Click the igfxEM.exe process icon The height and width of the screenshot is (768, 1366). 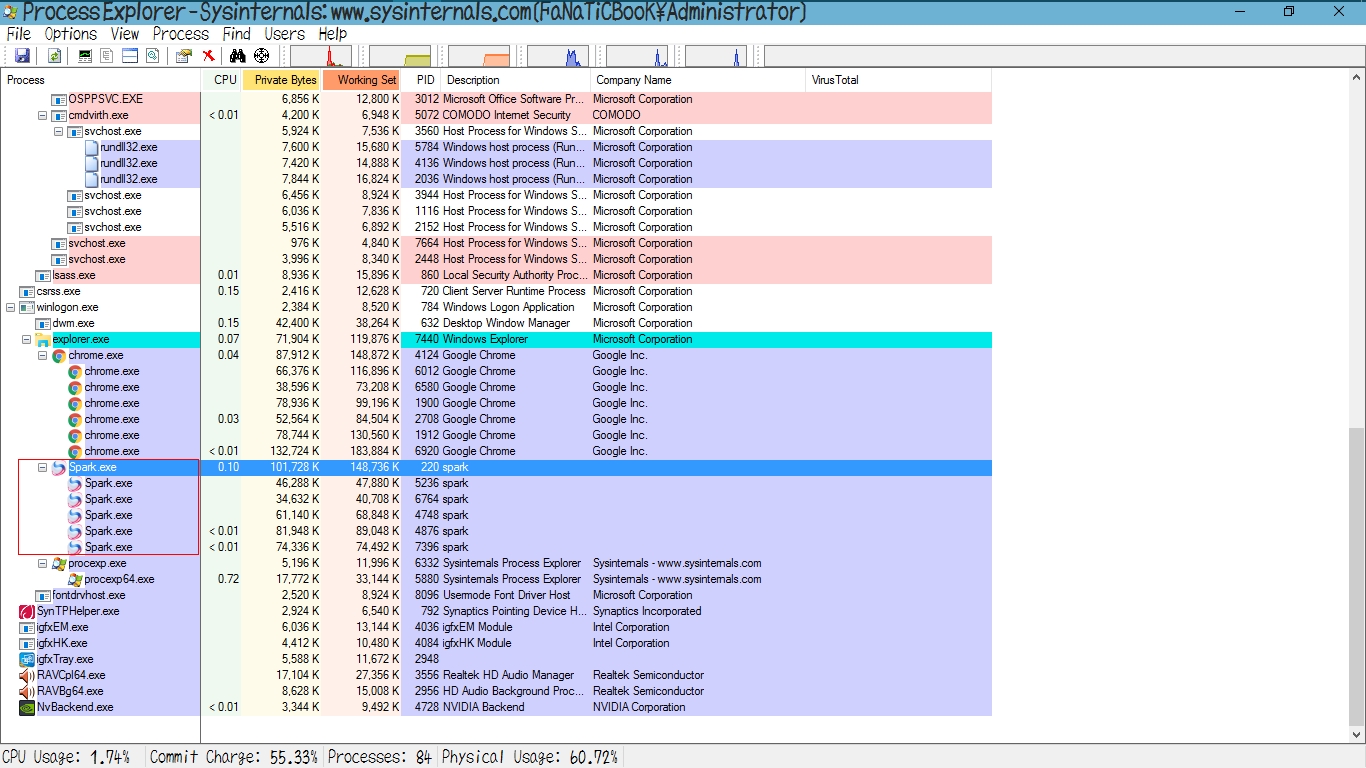pos(27,628)
